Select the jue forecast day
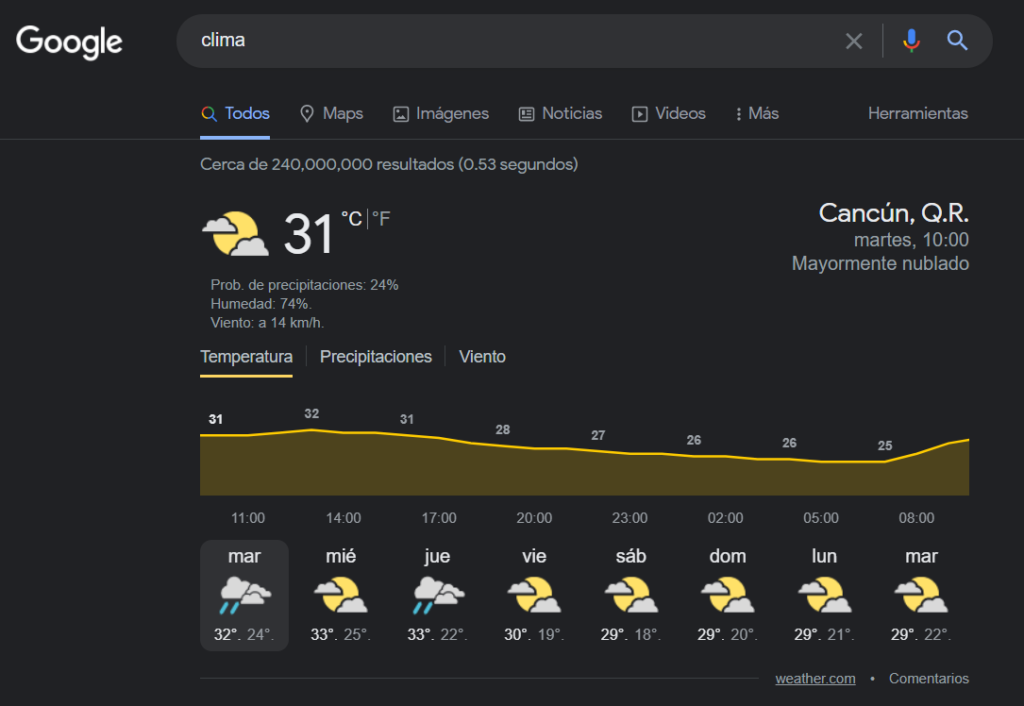 (437, 595)
